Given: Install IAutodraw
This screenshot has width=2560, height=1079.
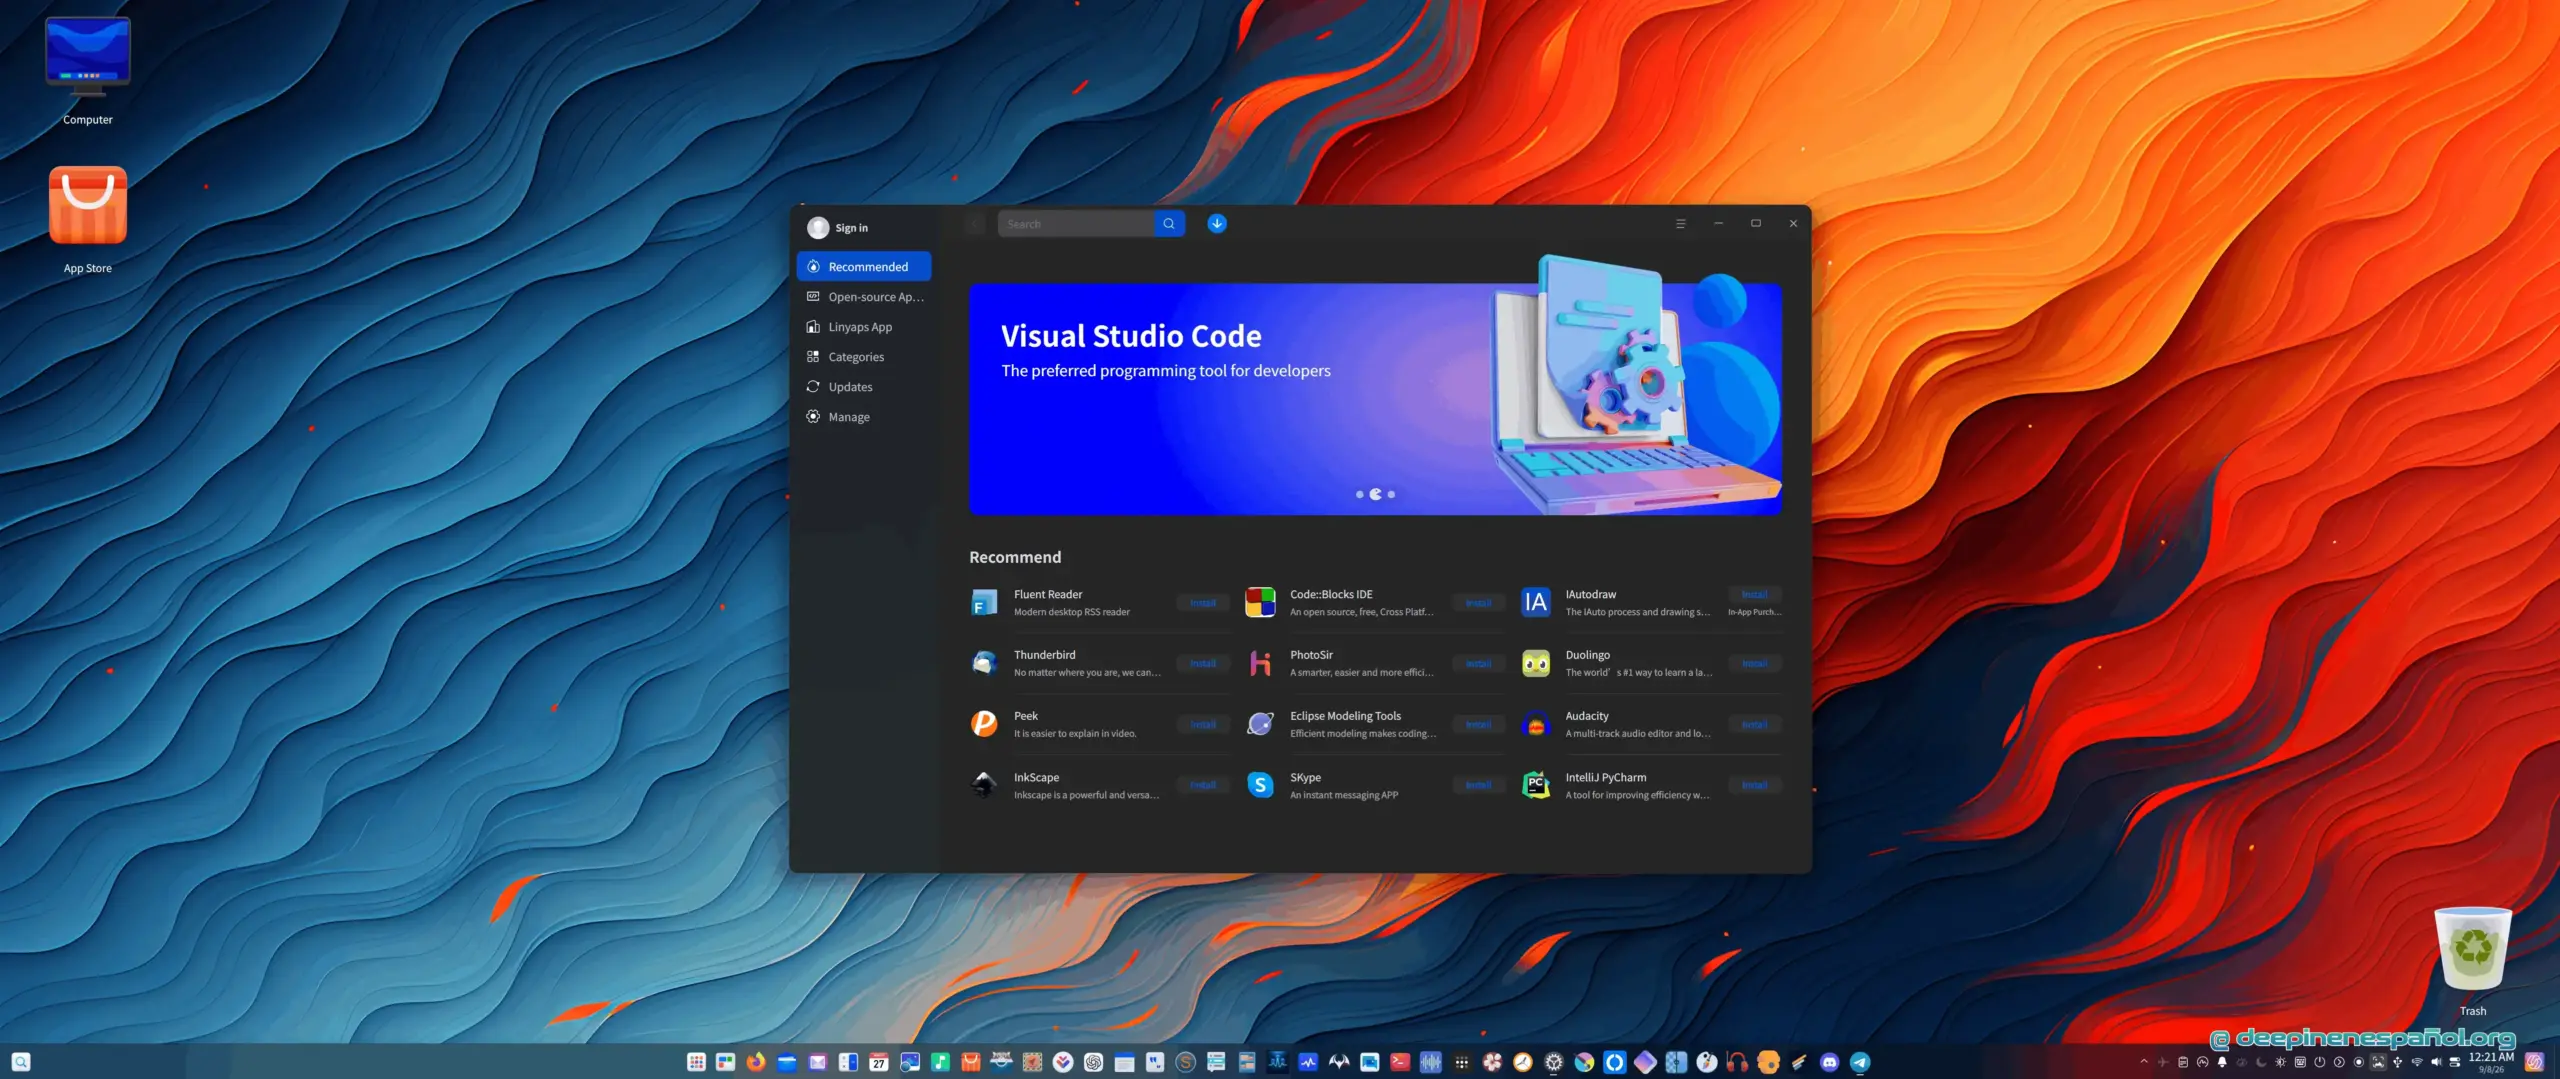Looking at the screenshot, I should 1755,594.
